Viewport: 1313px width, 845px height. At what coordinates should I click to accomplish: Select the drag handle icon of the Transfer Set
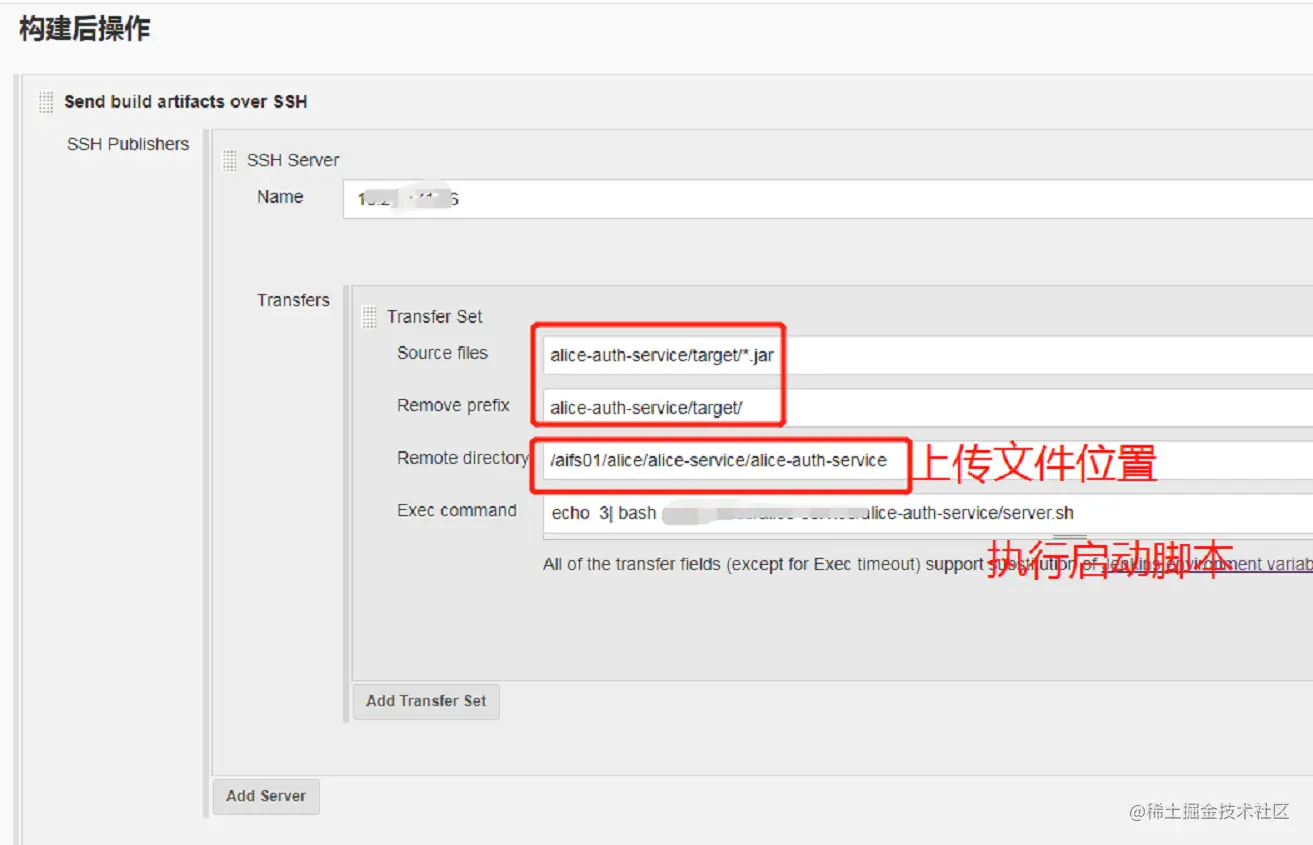[x=369, y=316]
